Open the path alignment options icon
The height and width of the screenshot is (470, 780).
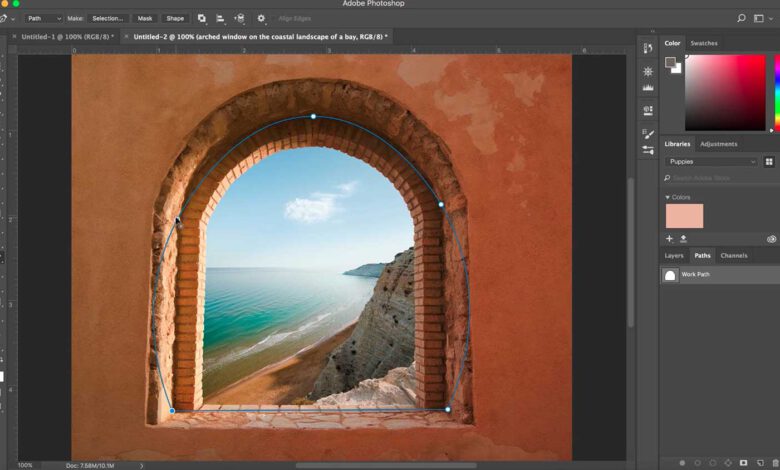pos(220,18)
